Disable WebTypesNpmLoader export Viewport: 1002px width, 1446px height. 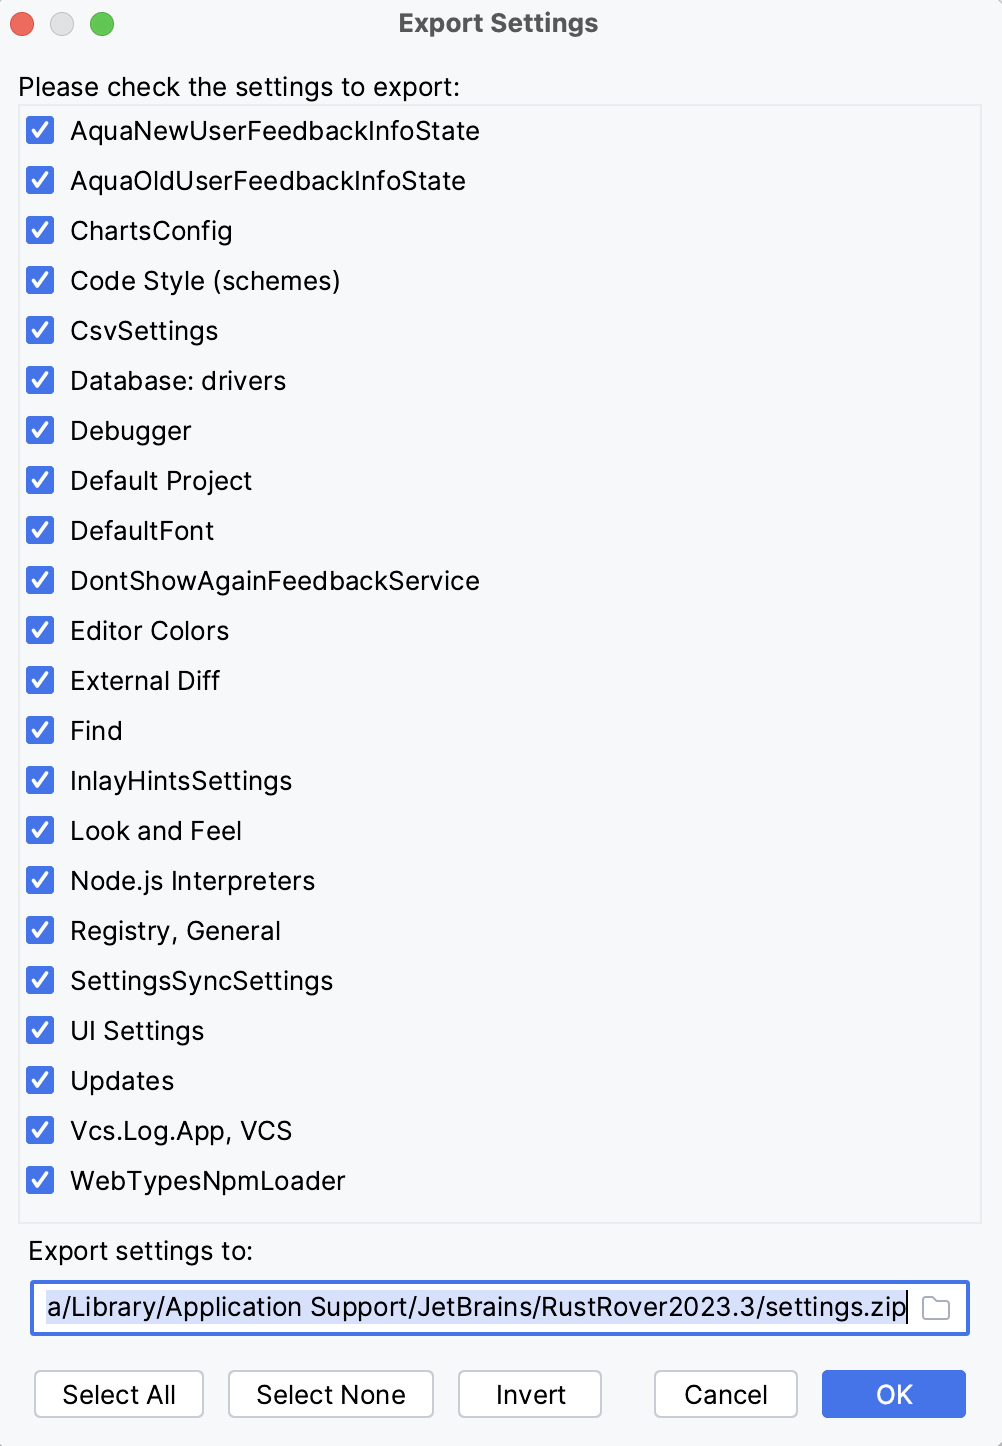point(40,1180)
